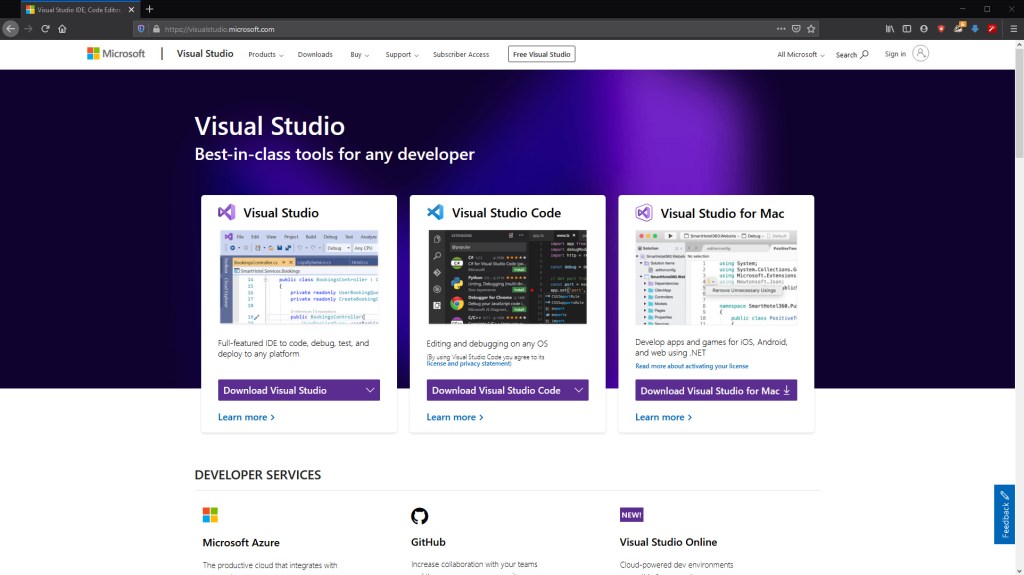Viewport: 1024px width, 575px height.
Task: Click the Sign in account avatar icon
Action: [921, 54]
